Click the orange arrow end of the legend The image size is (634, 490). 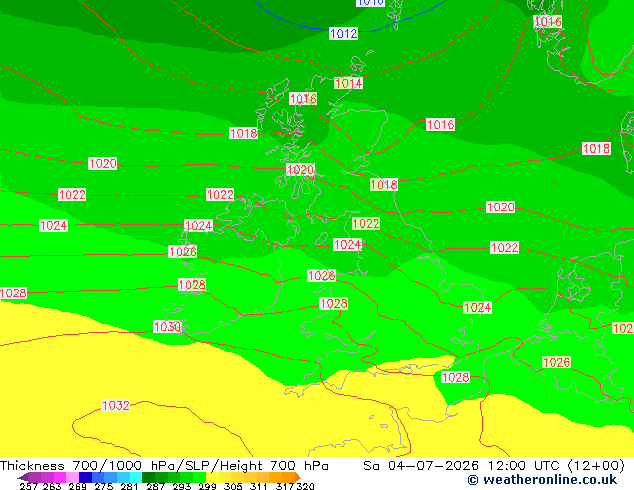coord(298,477)
